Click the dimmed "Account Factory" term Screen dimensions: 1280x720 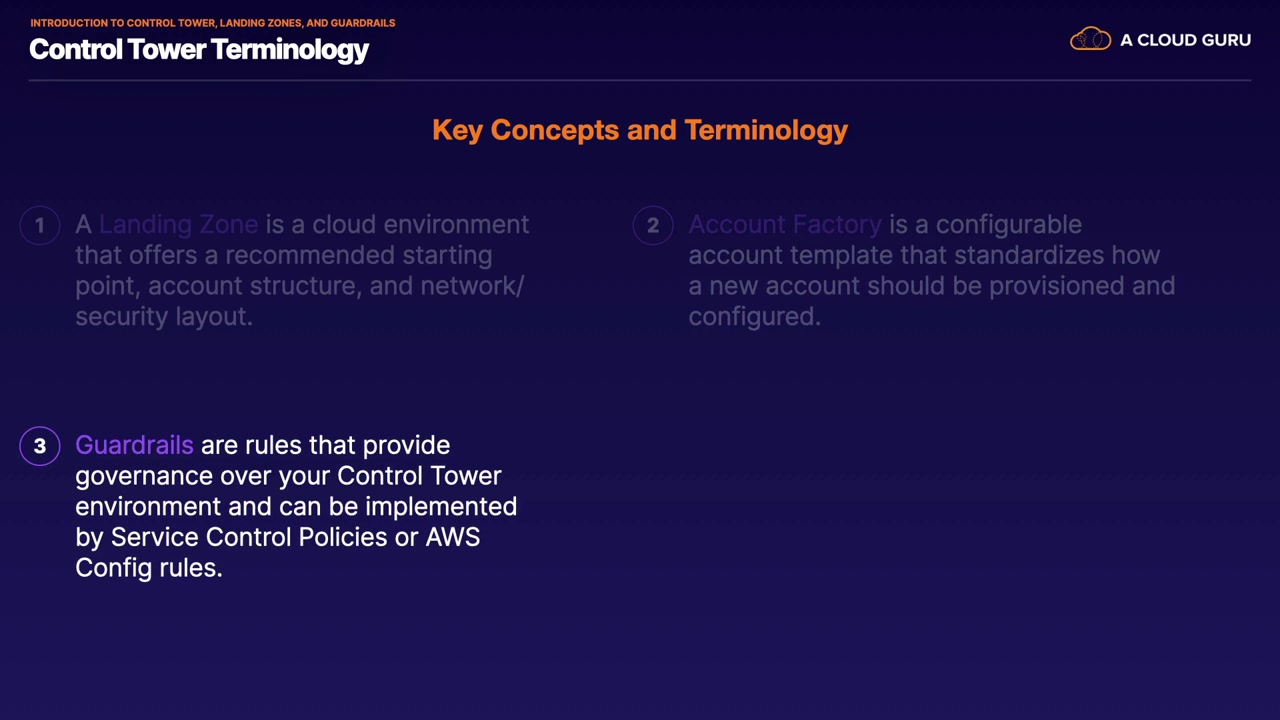tap(785, 225)
